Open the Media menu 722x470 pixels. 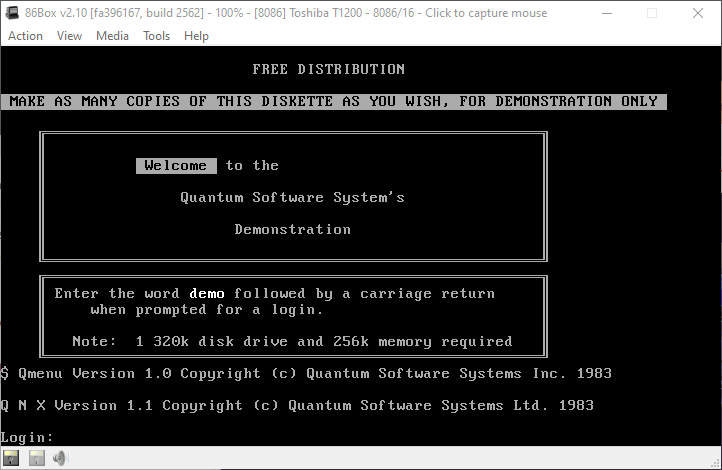coord(112,36)
